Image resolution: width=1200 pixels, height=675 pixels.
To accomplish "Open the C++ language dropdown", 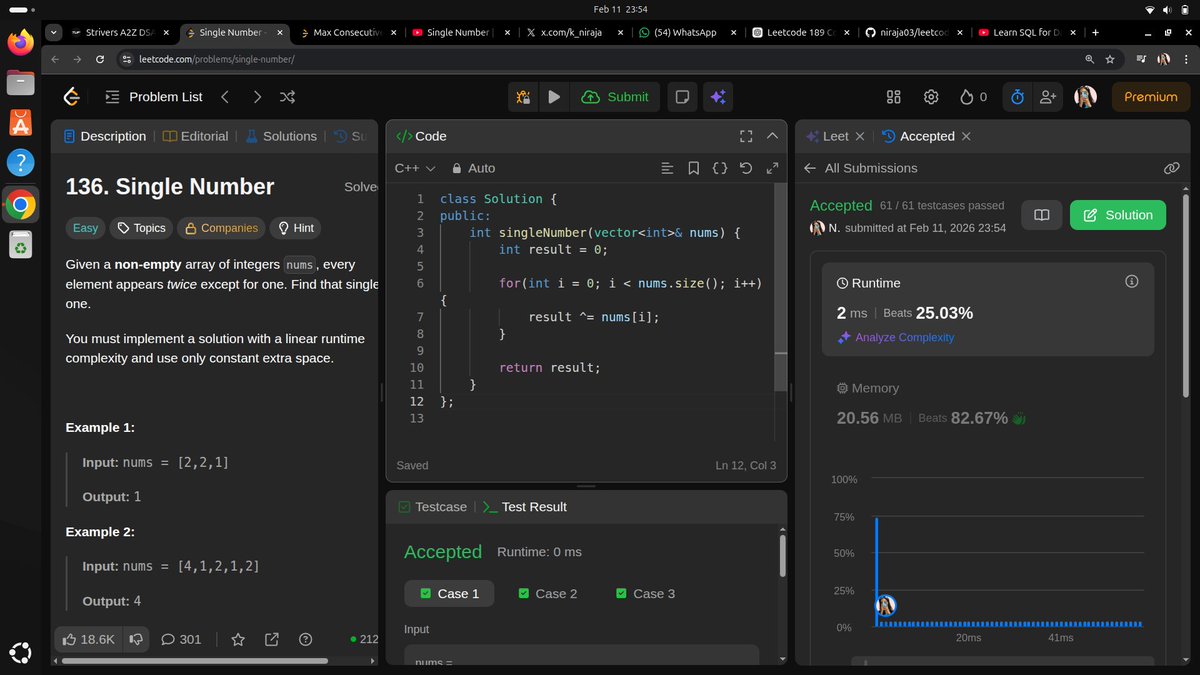I will click(x=415, y=168).
